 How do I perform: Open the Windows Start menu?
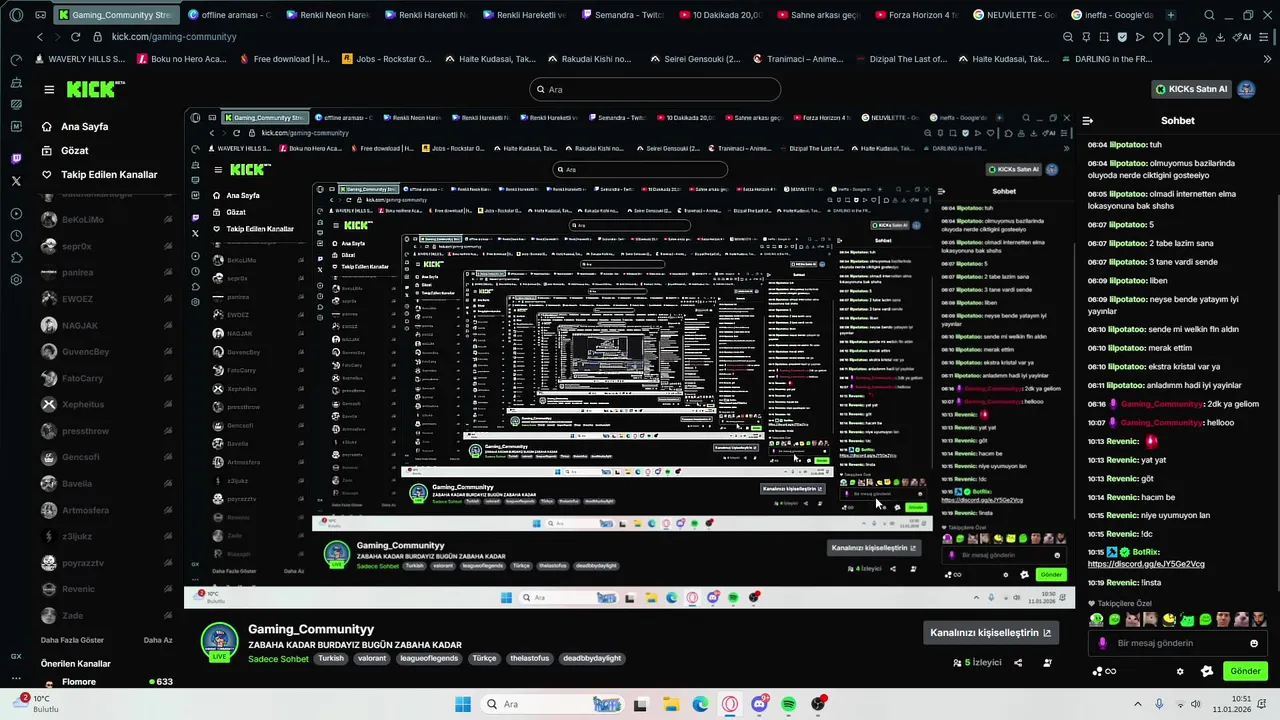[x=462, y=704]
